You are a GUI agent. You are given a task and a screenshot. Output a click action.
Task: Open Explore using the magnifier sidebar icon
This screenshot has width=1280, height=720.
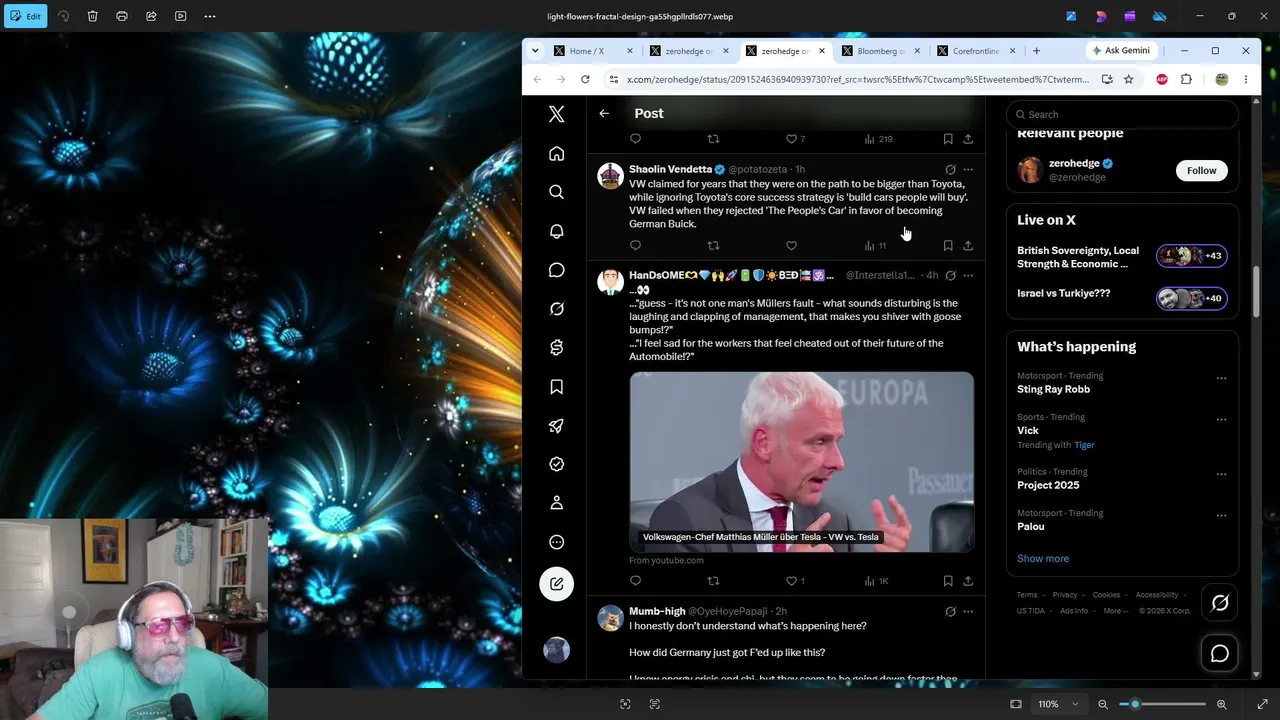point(557,192)
